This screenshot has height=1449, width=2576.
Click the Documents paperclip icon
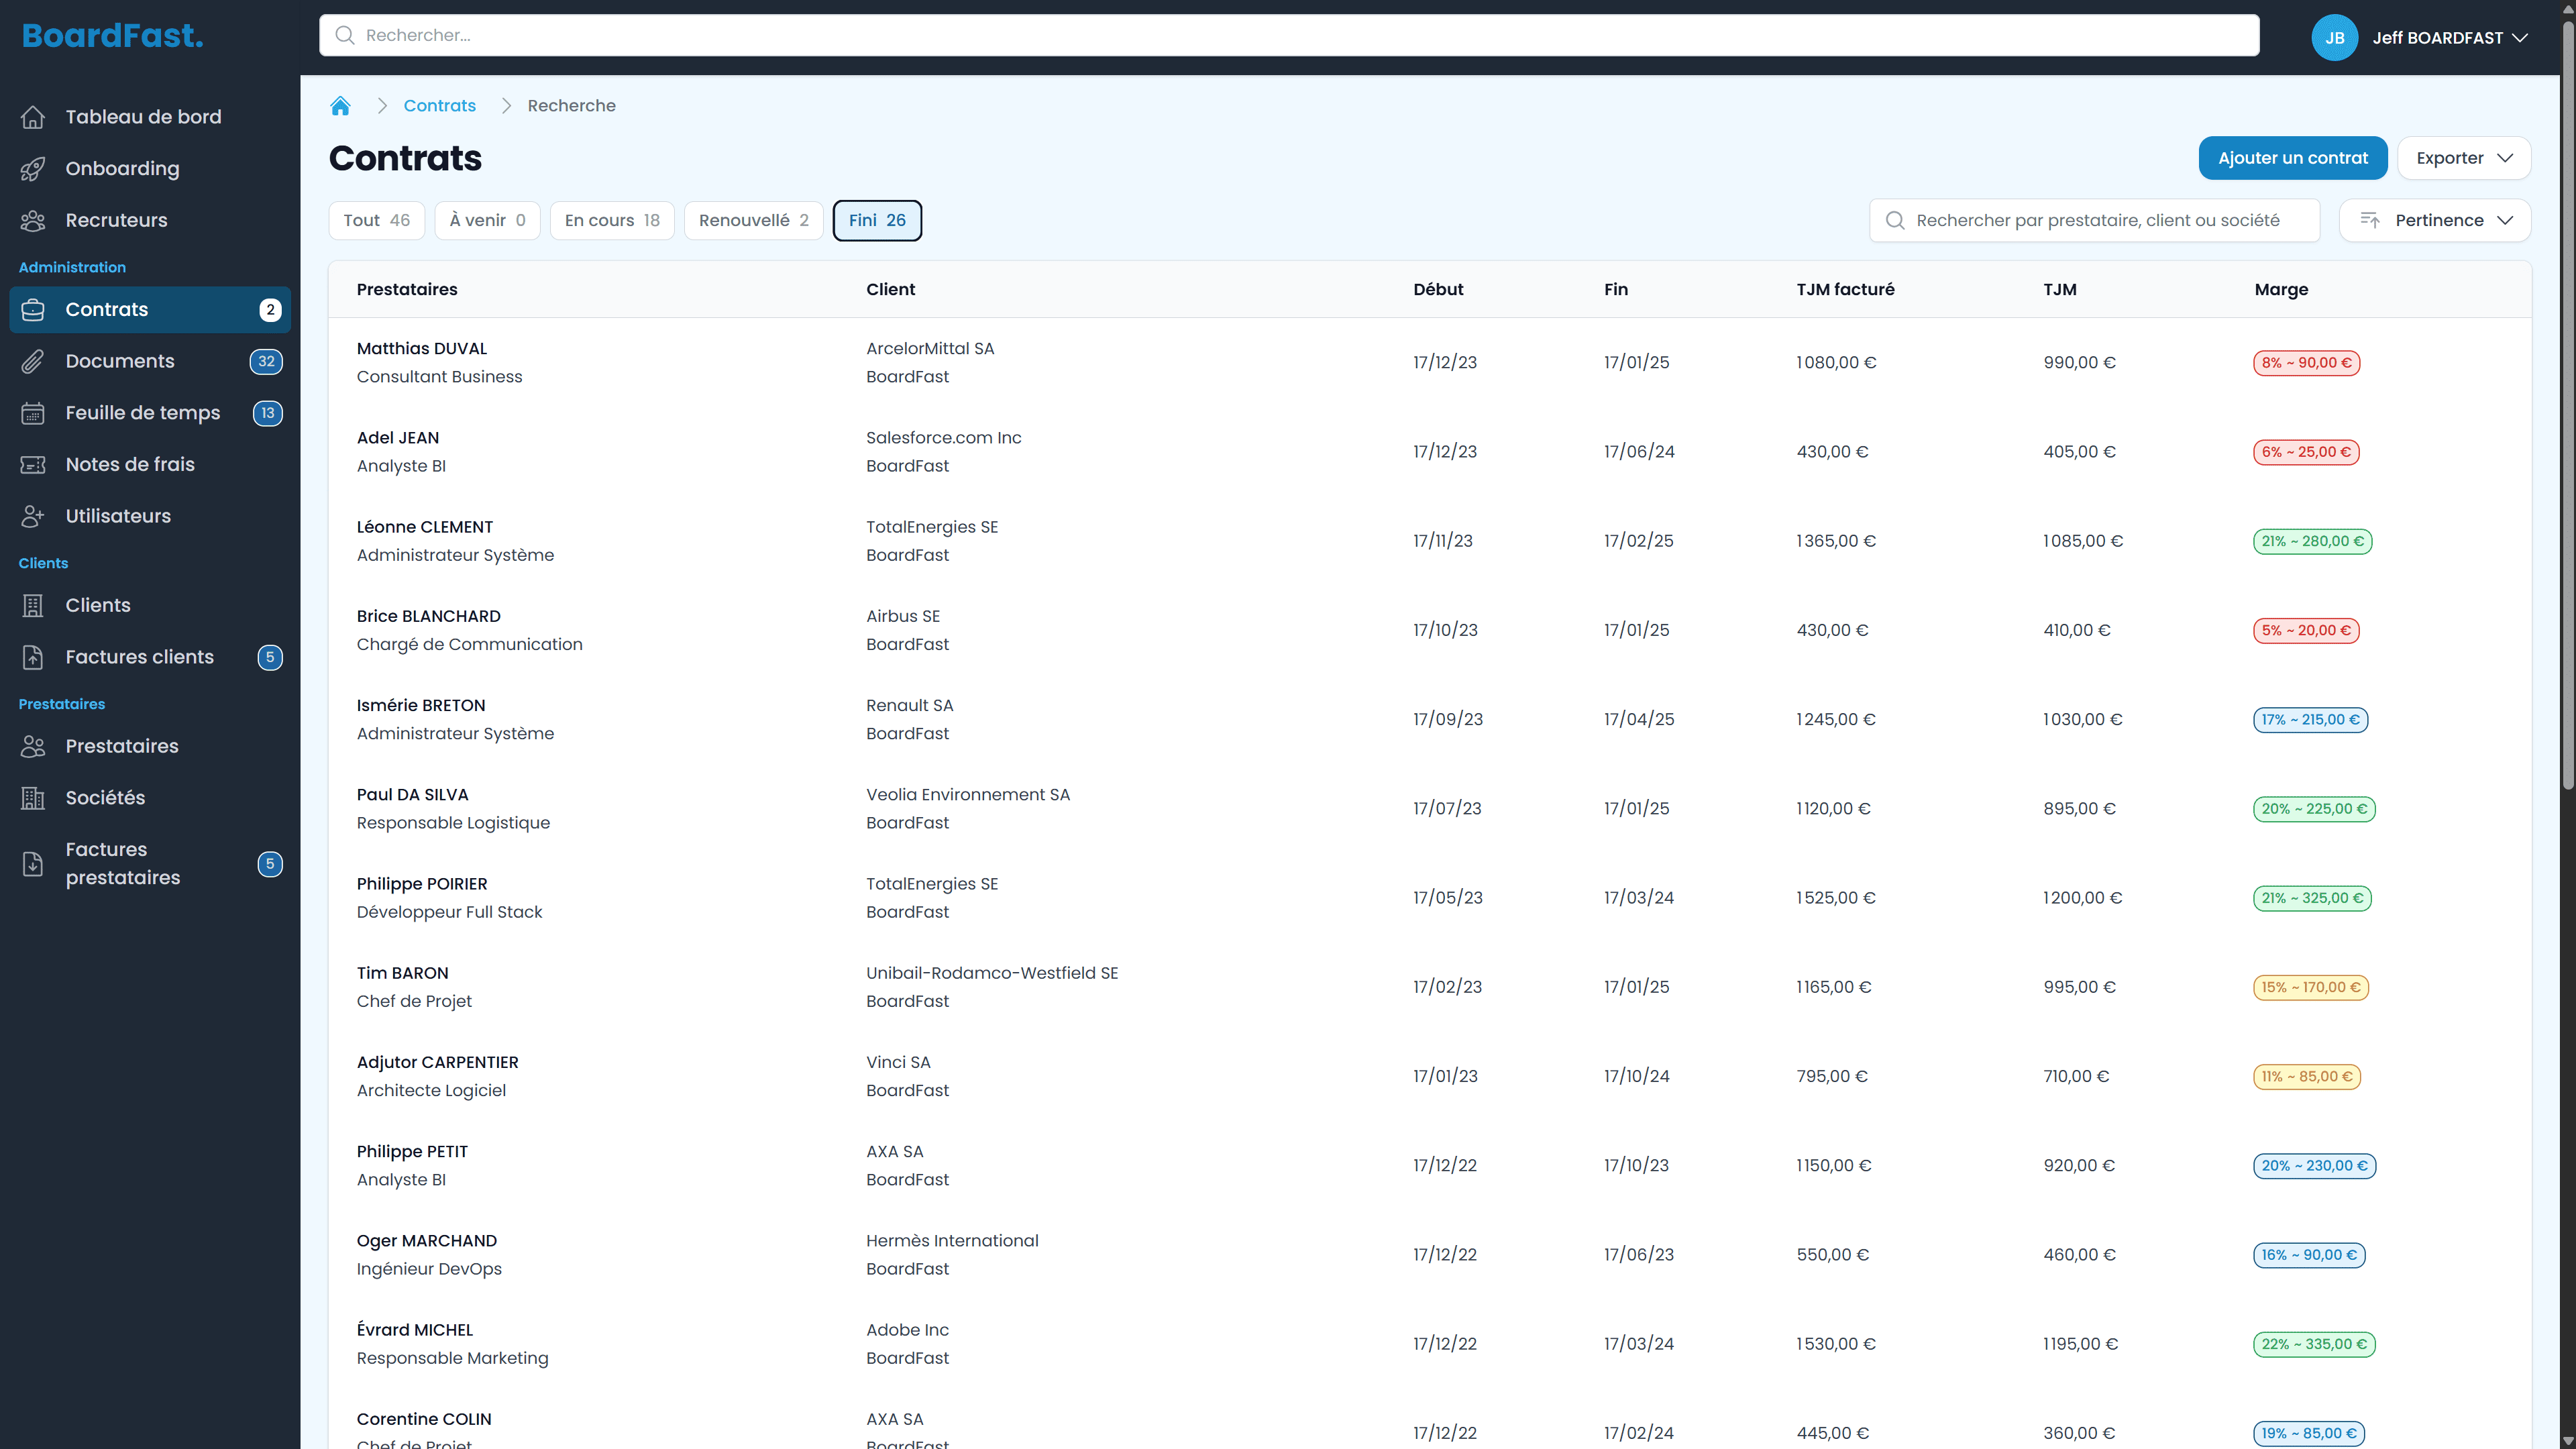click(x=33, y=362)
